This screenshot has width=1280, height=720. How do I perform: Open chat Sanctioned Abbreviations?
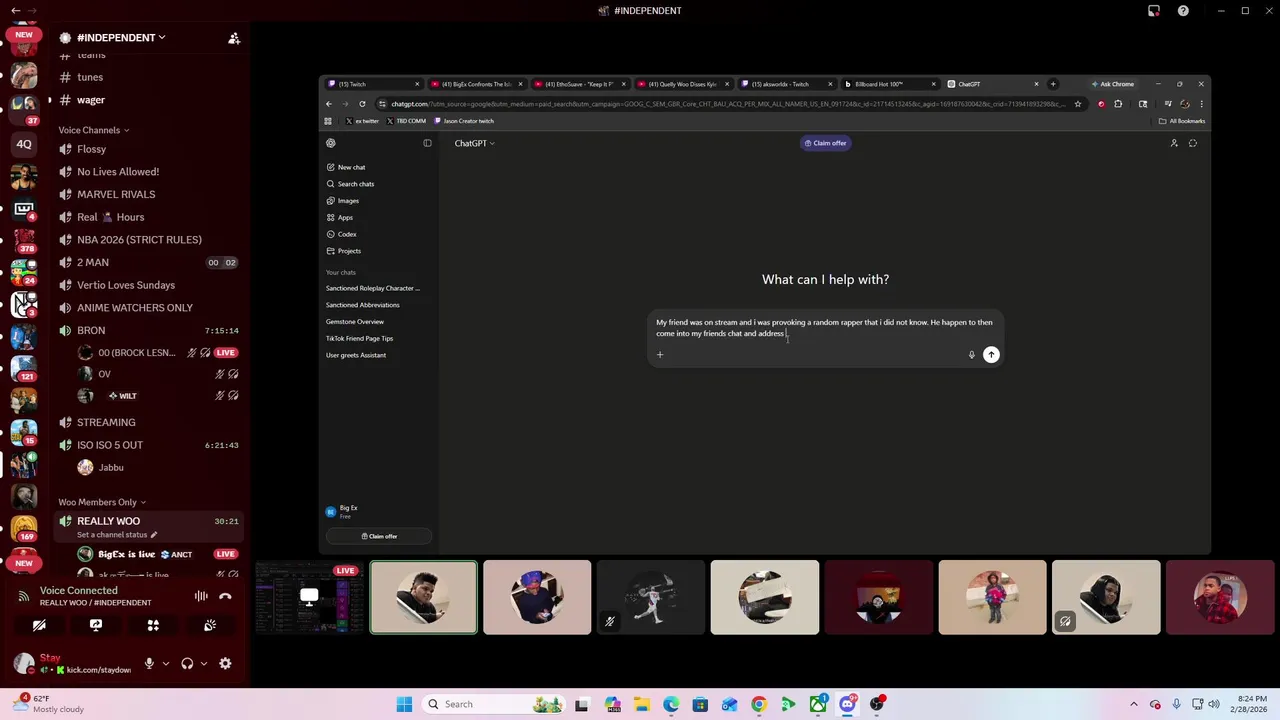tap(362, 305)
